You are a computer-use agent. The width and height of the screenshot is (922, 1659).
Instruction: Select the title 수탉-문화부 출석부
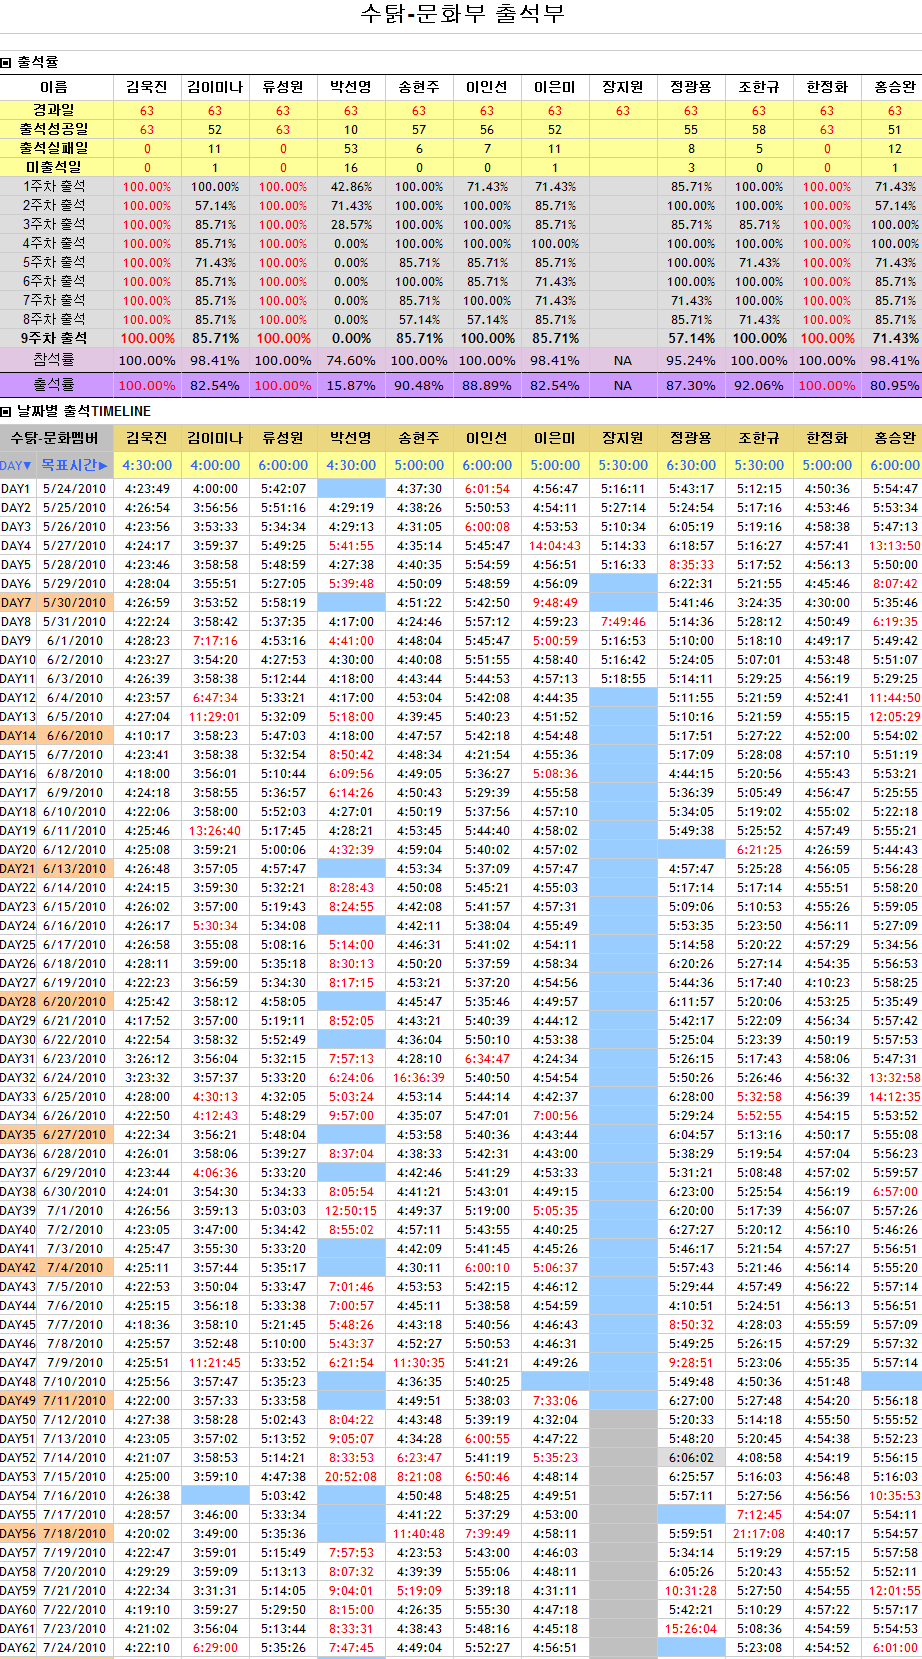[x=462, y=14]
